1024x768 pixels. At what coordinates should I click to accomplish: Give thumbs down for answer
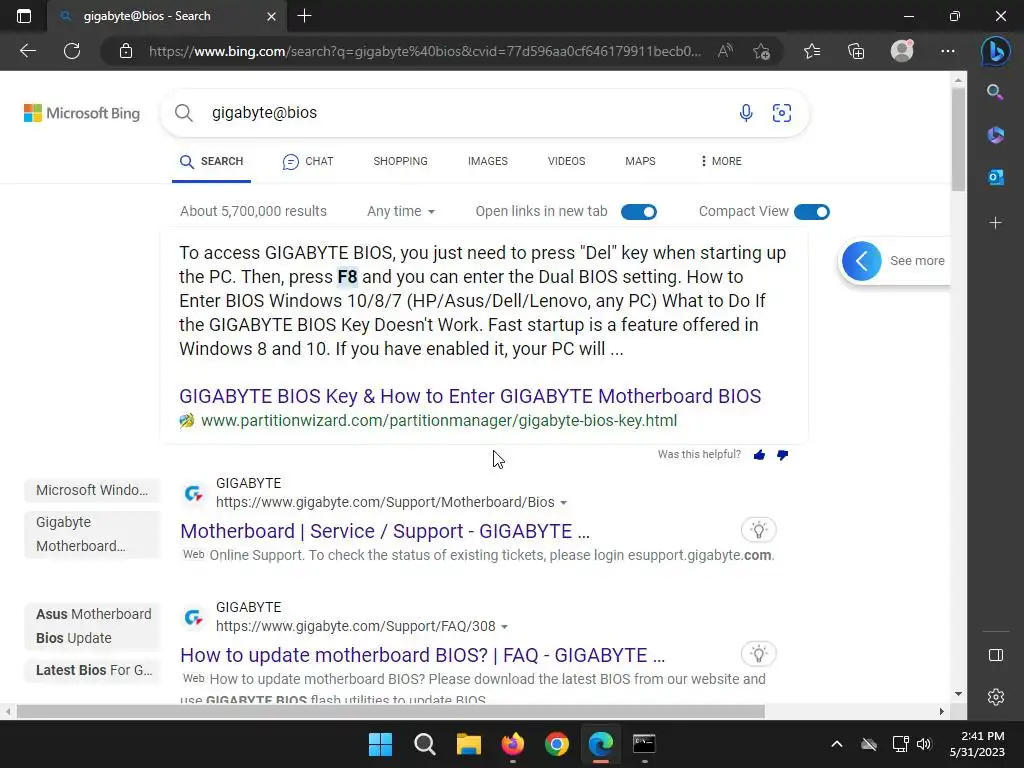point(782,455)
